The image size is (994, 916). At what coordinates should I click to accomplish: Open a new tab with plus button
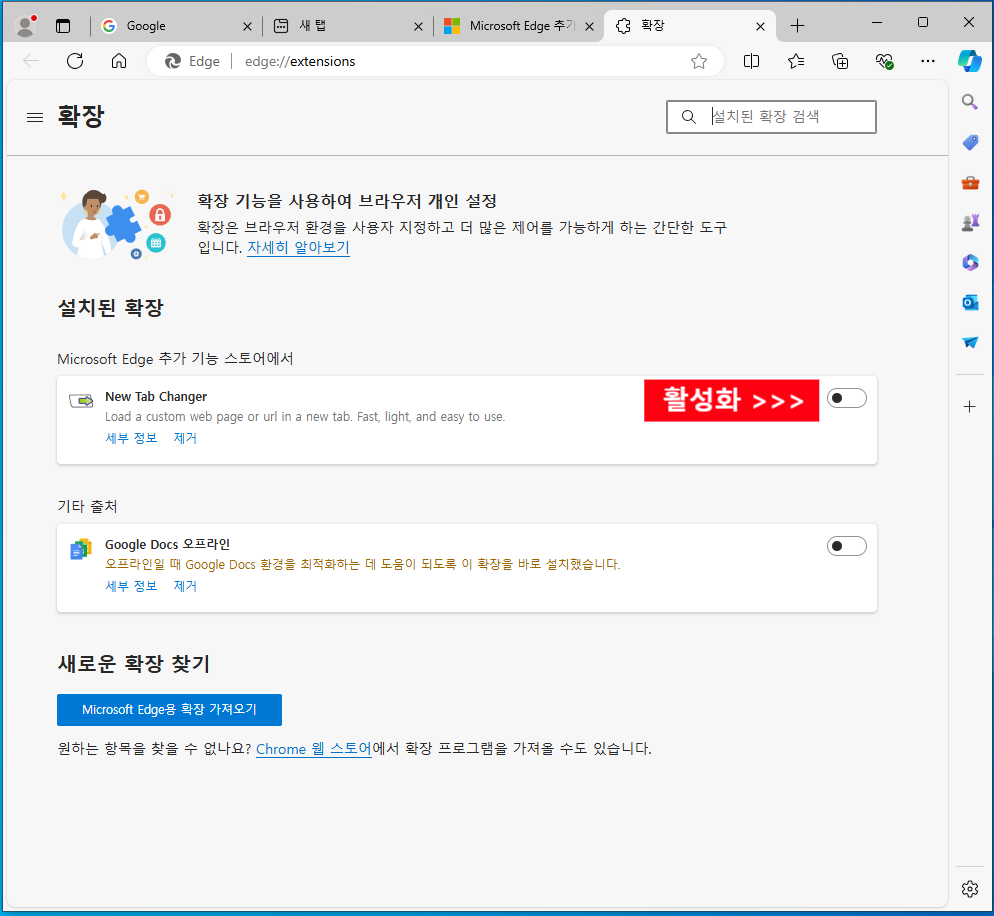(x=797, y=26)
